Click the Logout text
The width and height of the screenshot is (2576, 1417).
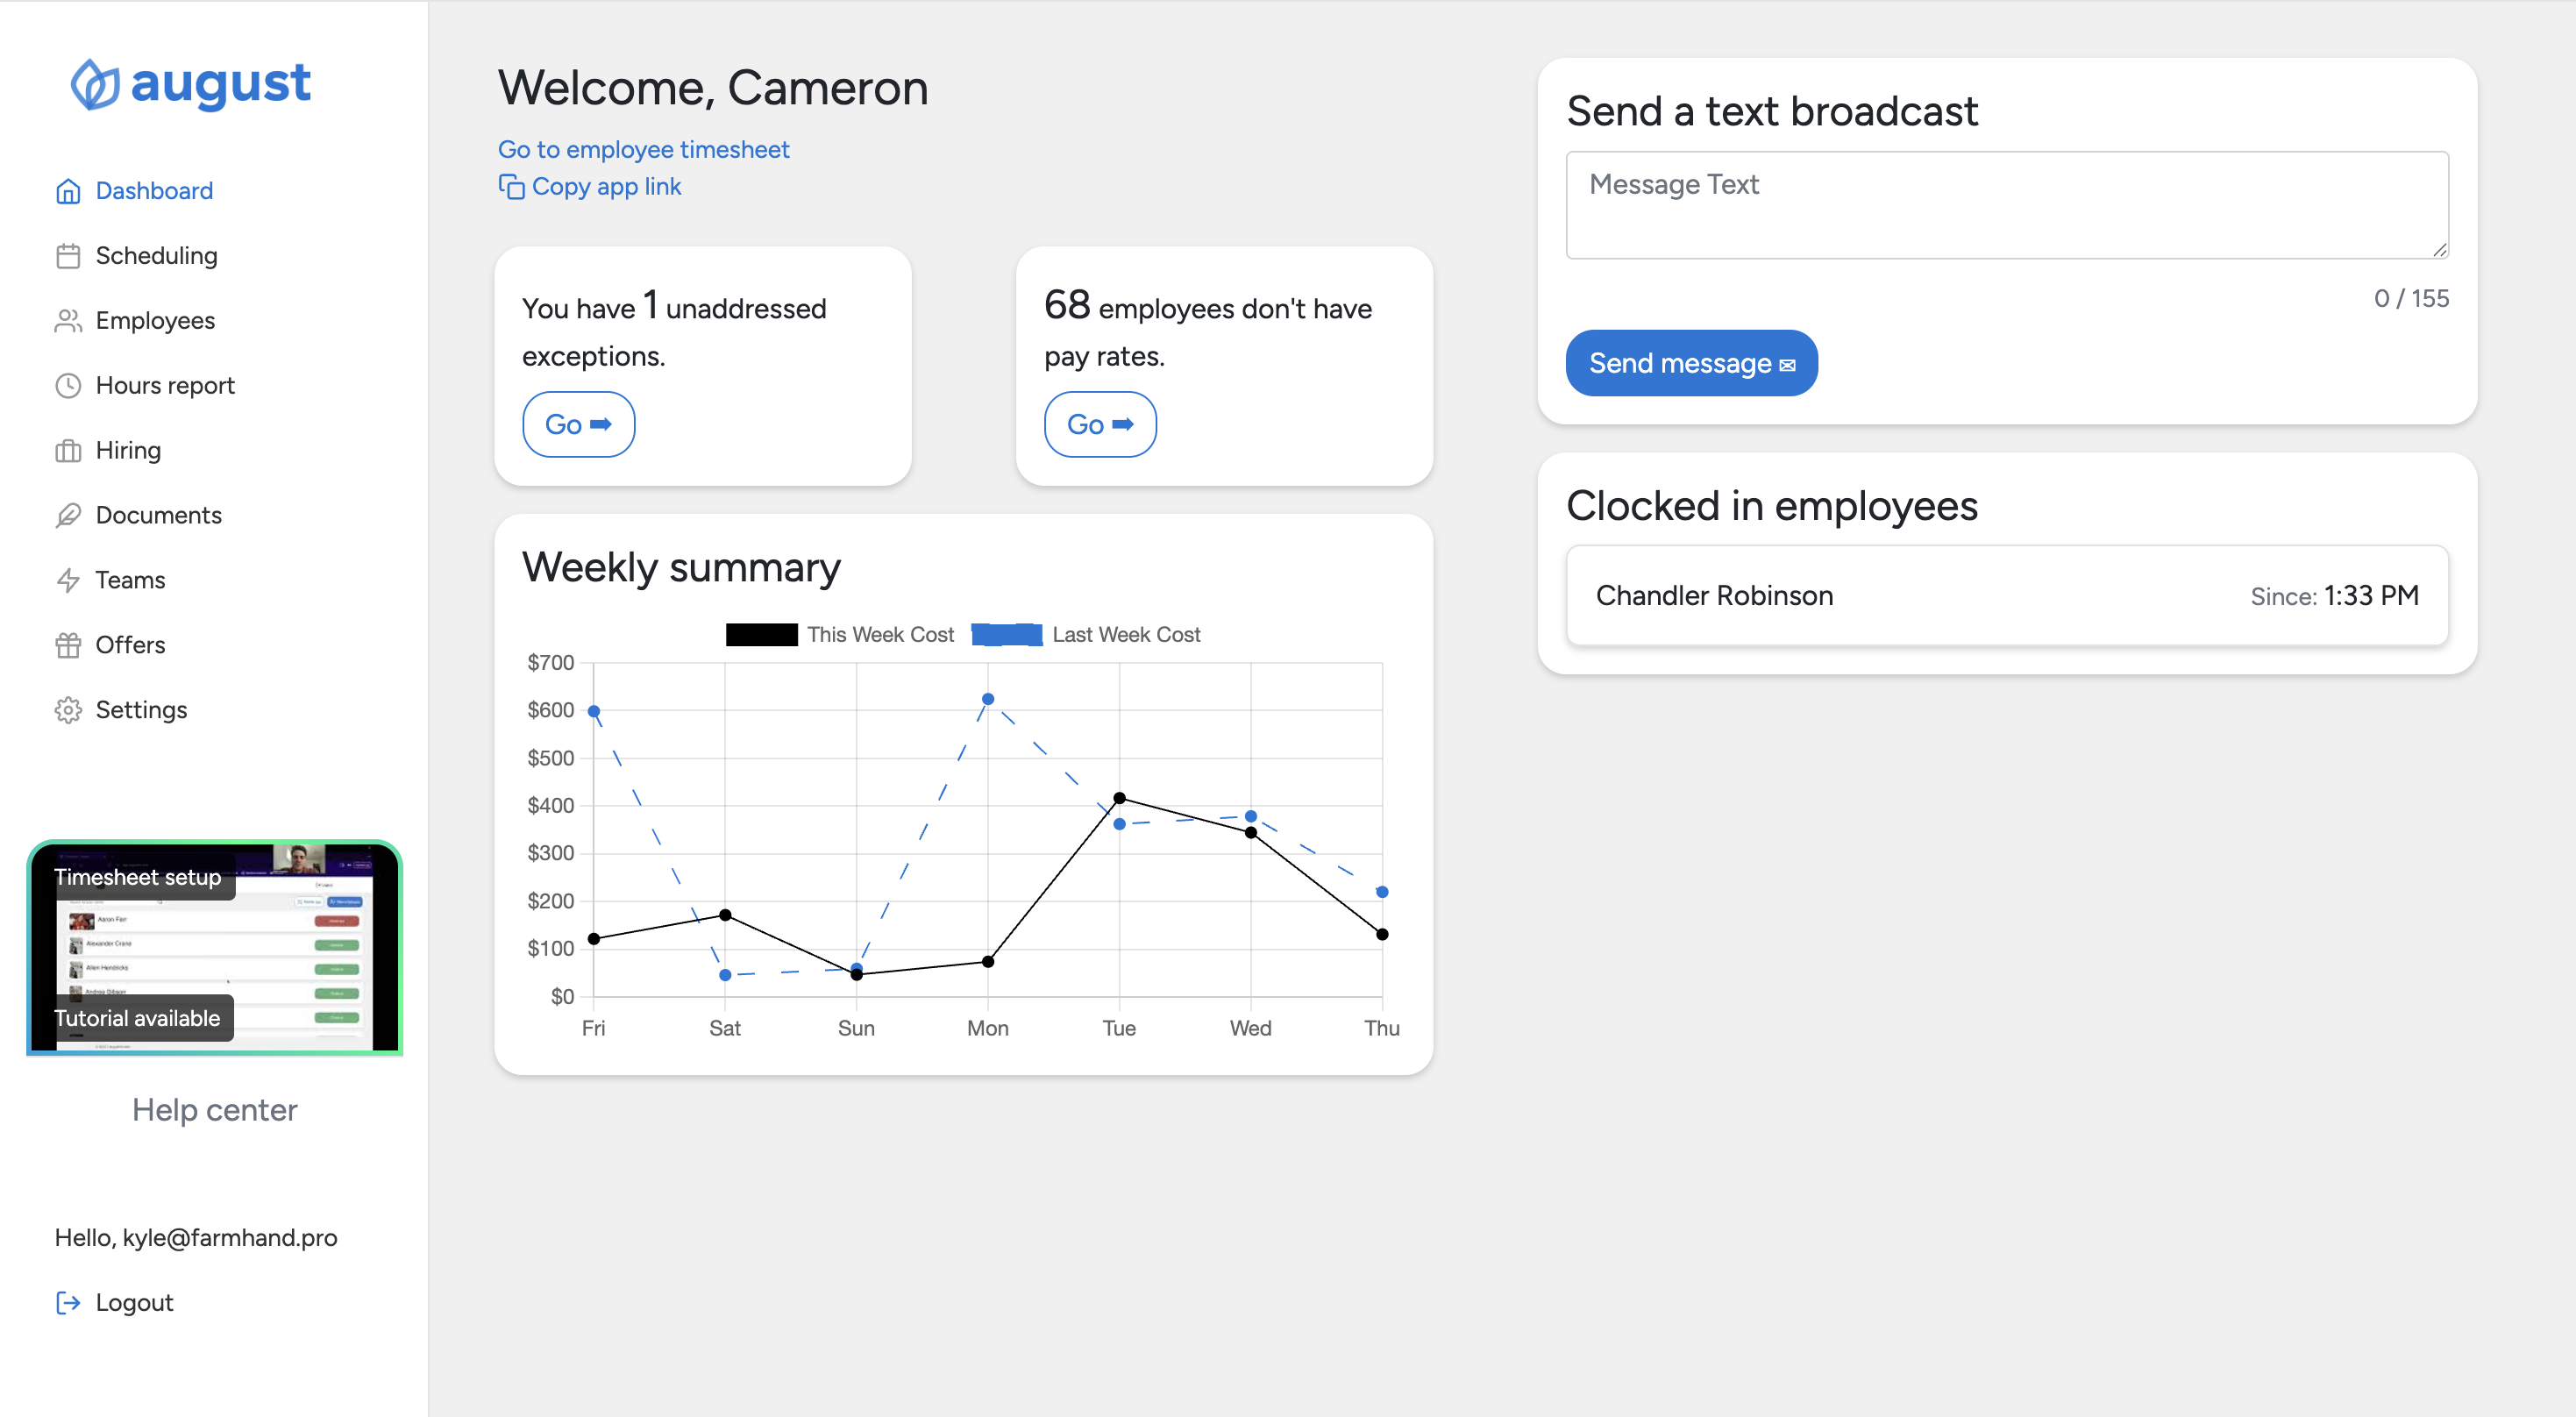[x=134, y=1303]
